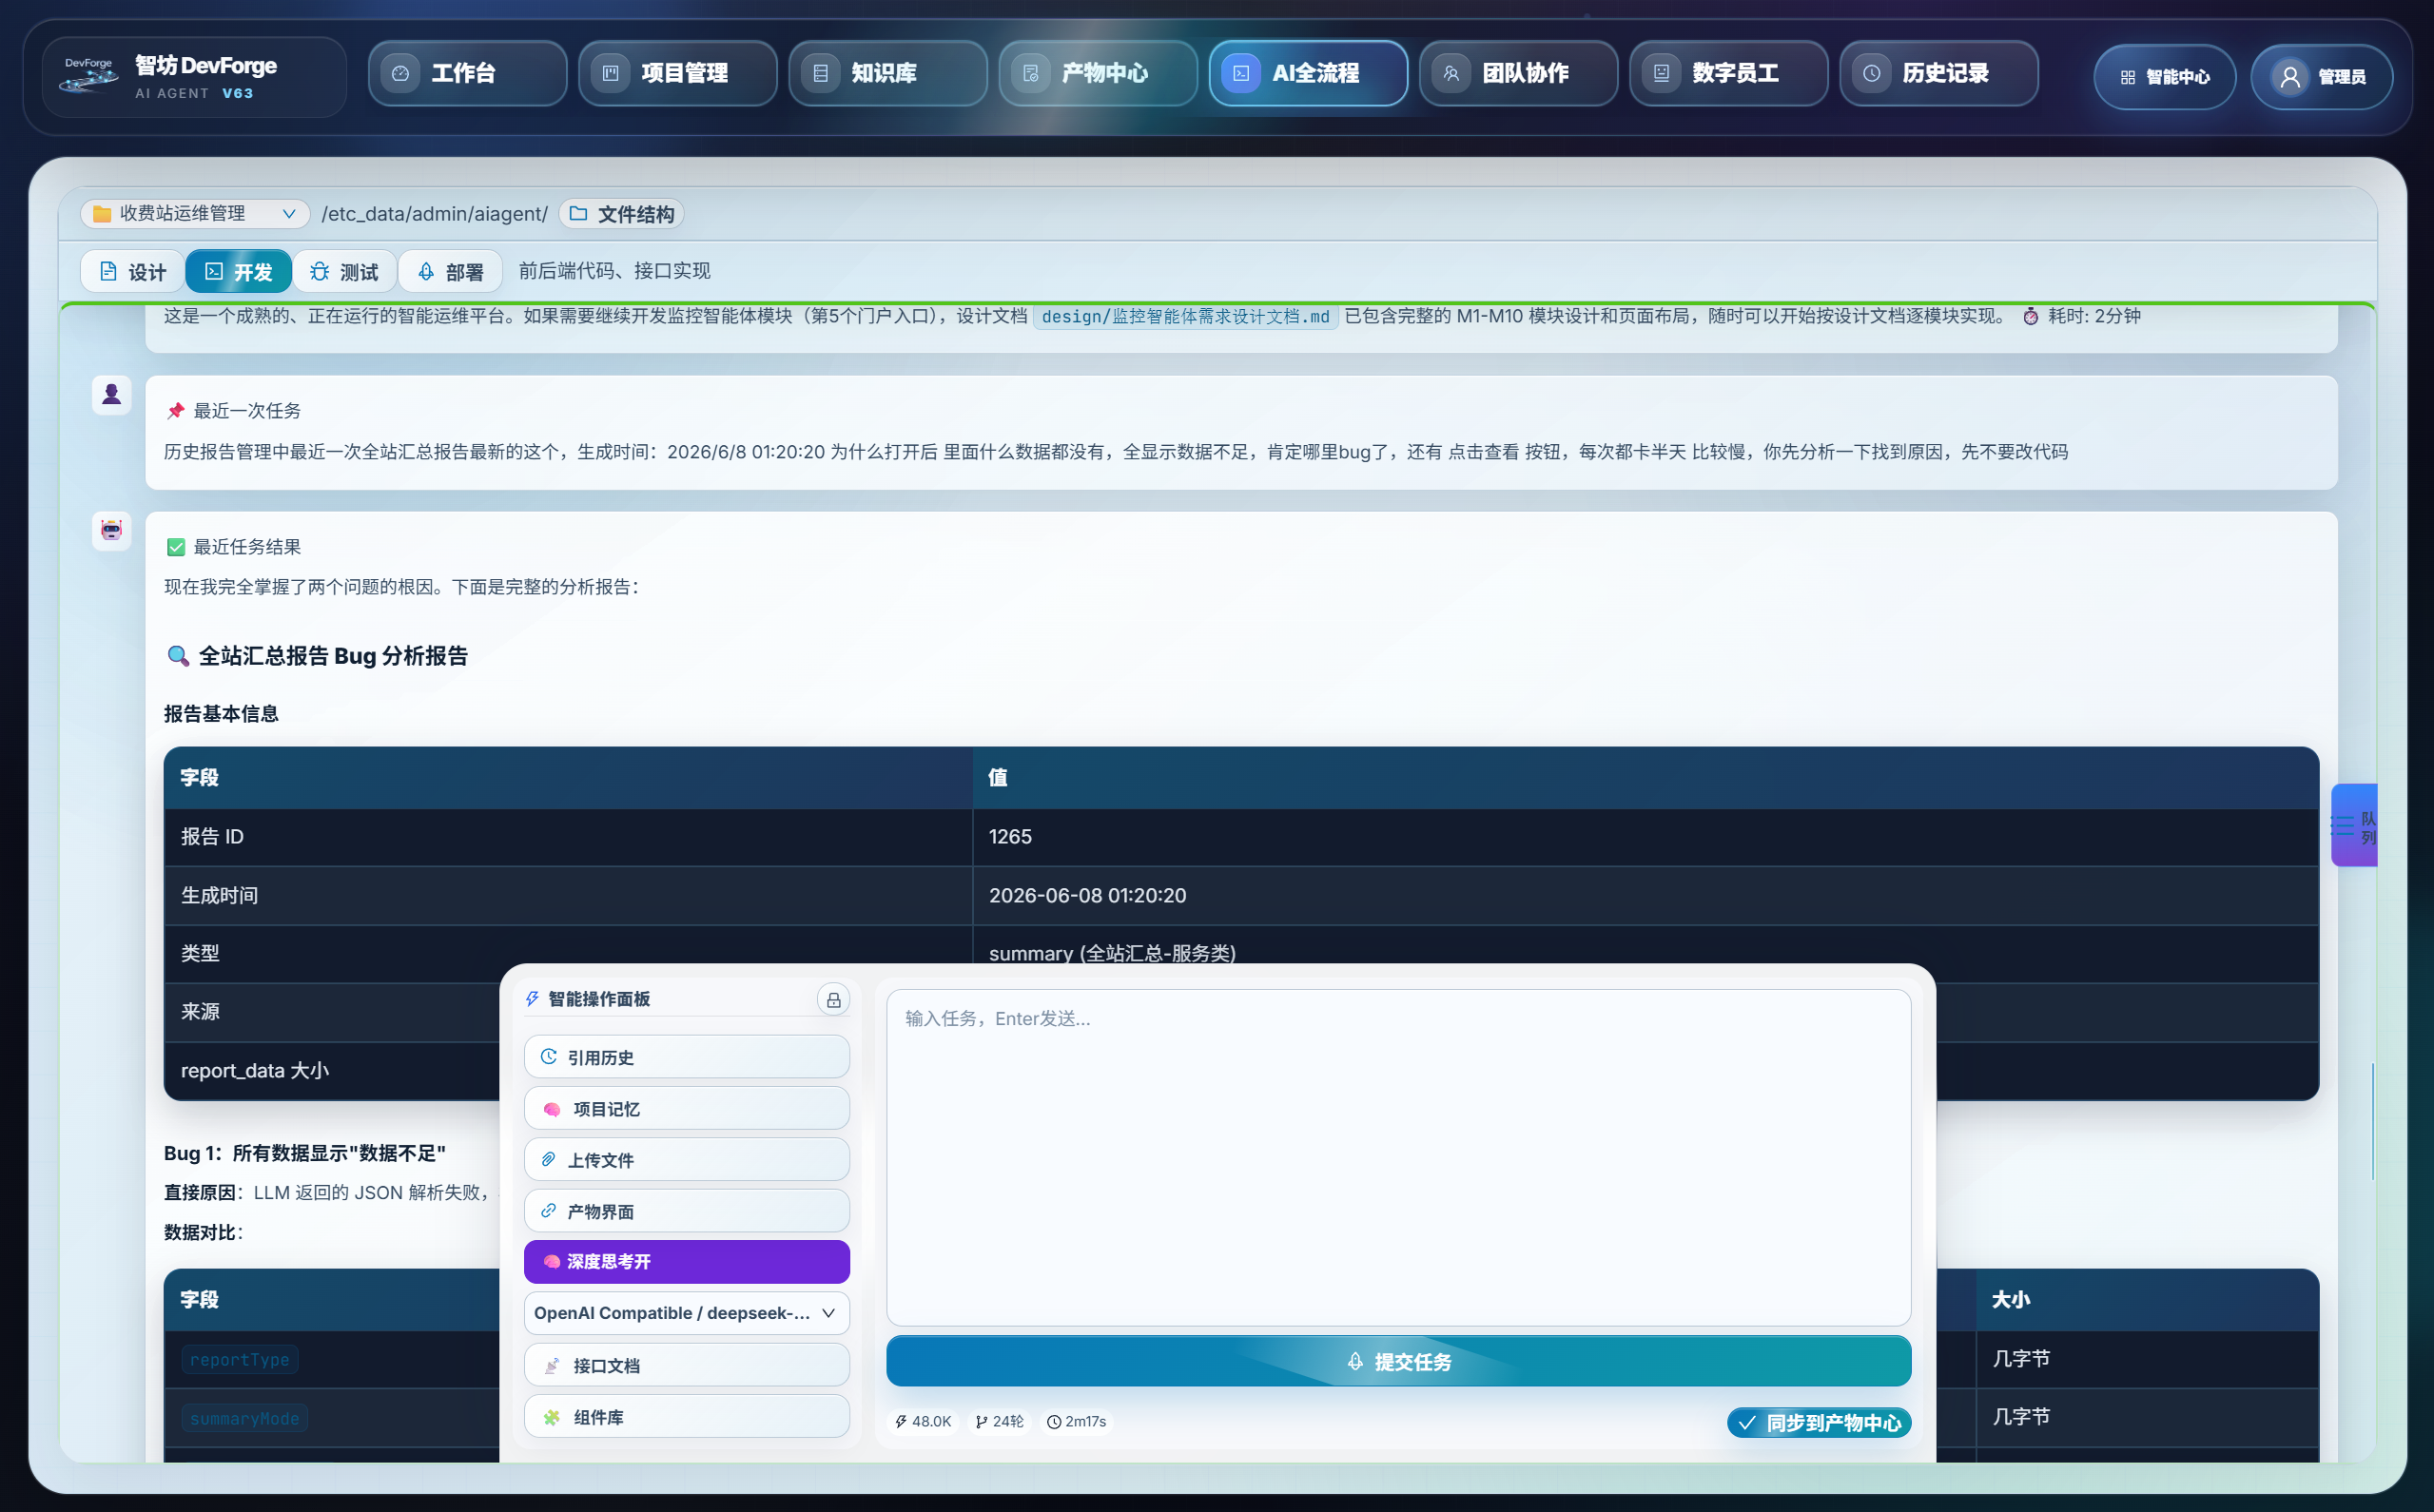Screen dimensions: 2434x1512
Task: Click the 项目管理 board icon
Action: tap(611, 73)
